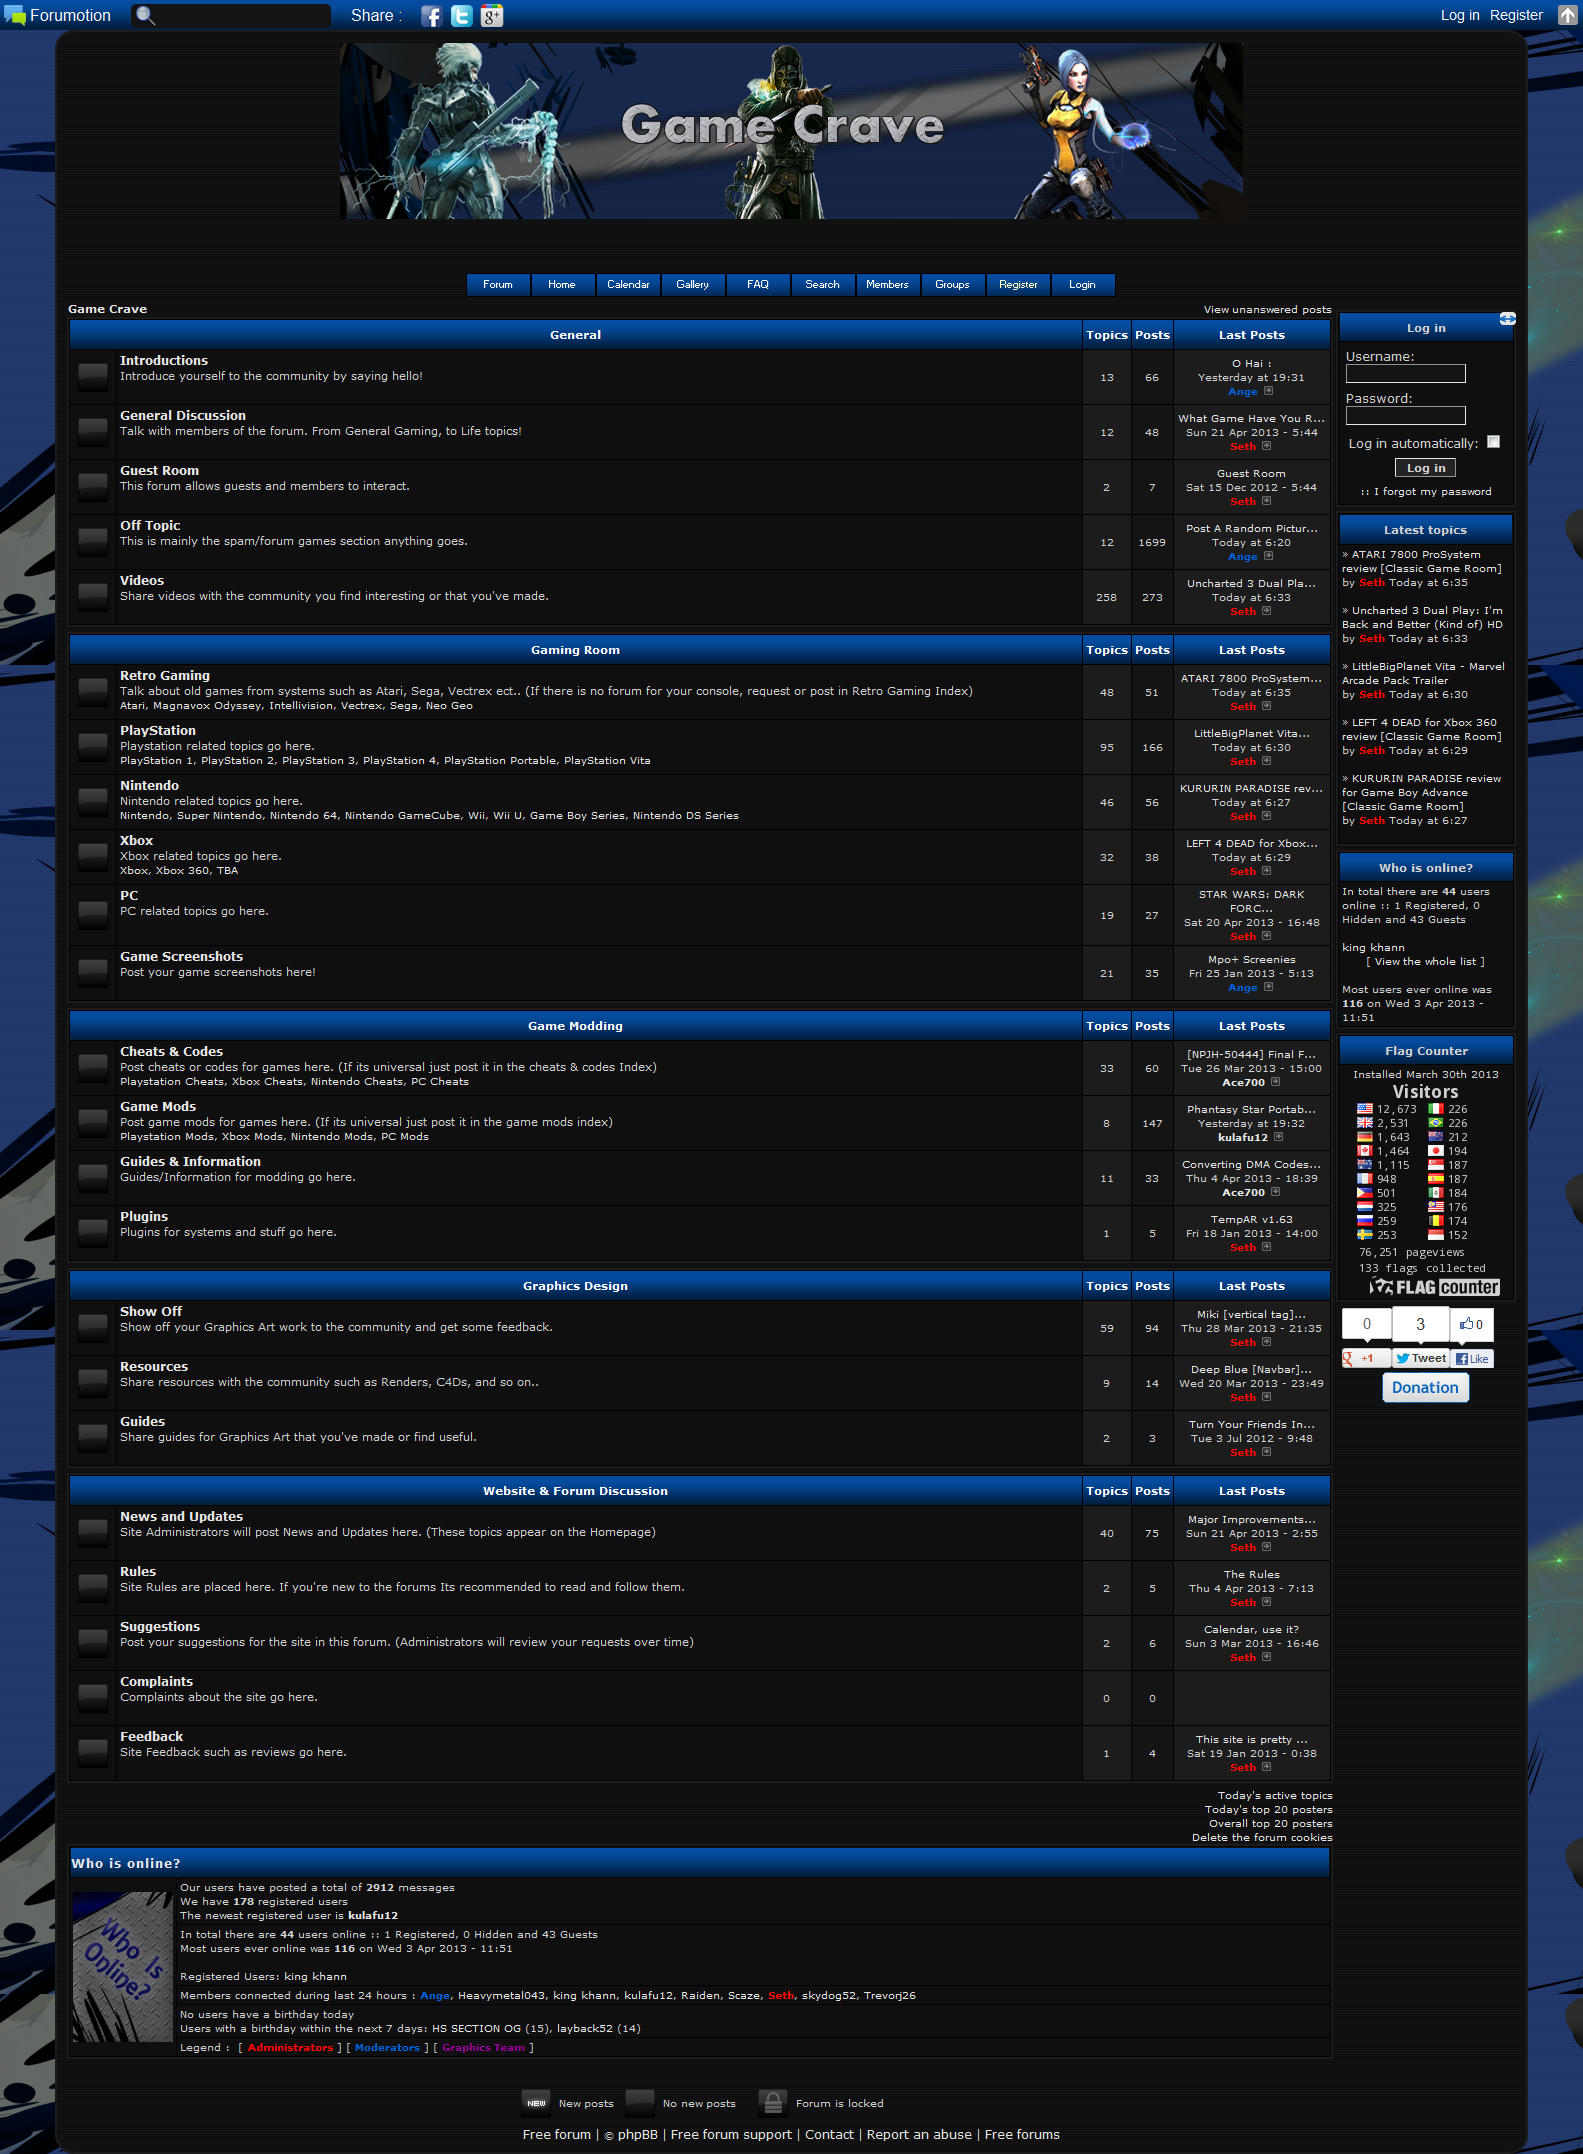Screen dimensions: 1583x2154
Task: Click the Google +1 button
Action: (x=1365, y=1358)
